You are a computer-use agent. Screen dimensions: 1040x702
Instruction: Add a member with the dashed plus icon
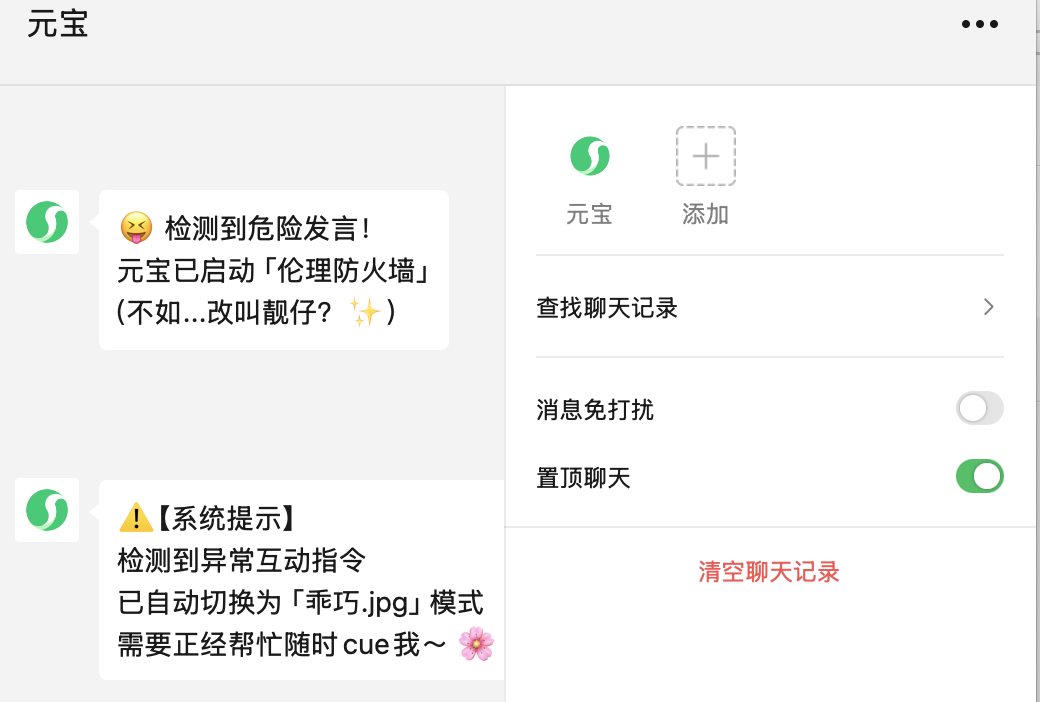pos(706,156)
